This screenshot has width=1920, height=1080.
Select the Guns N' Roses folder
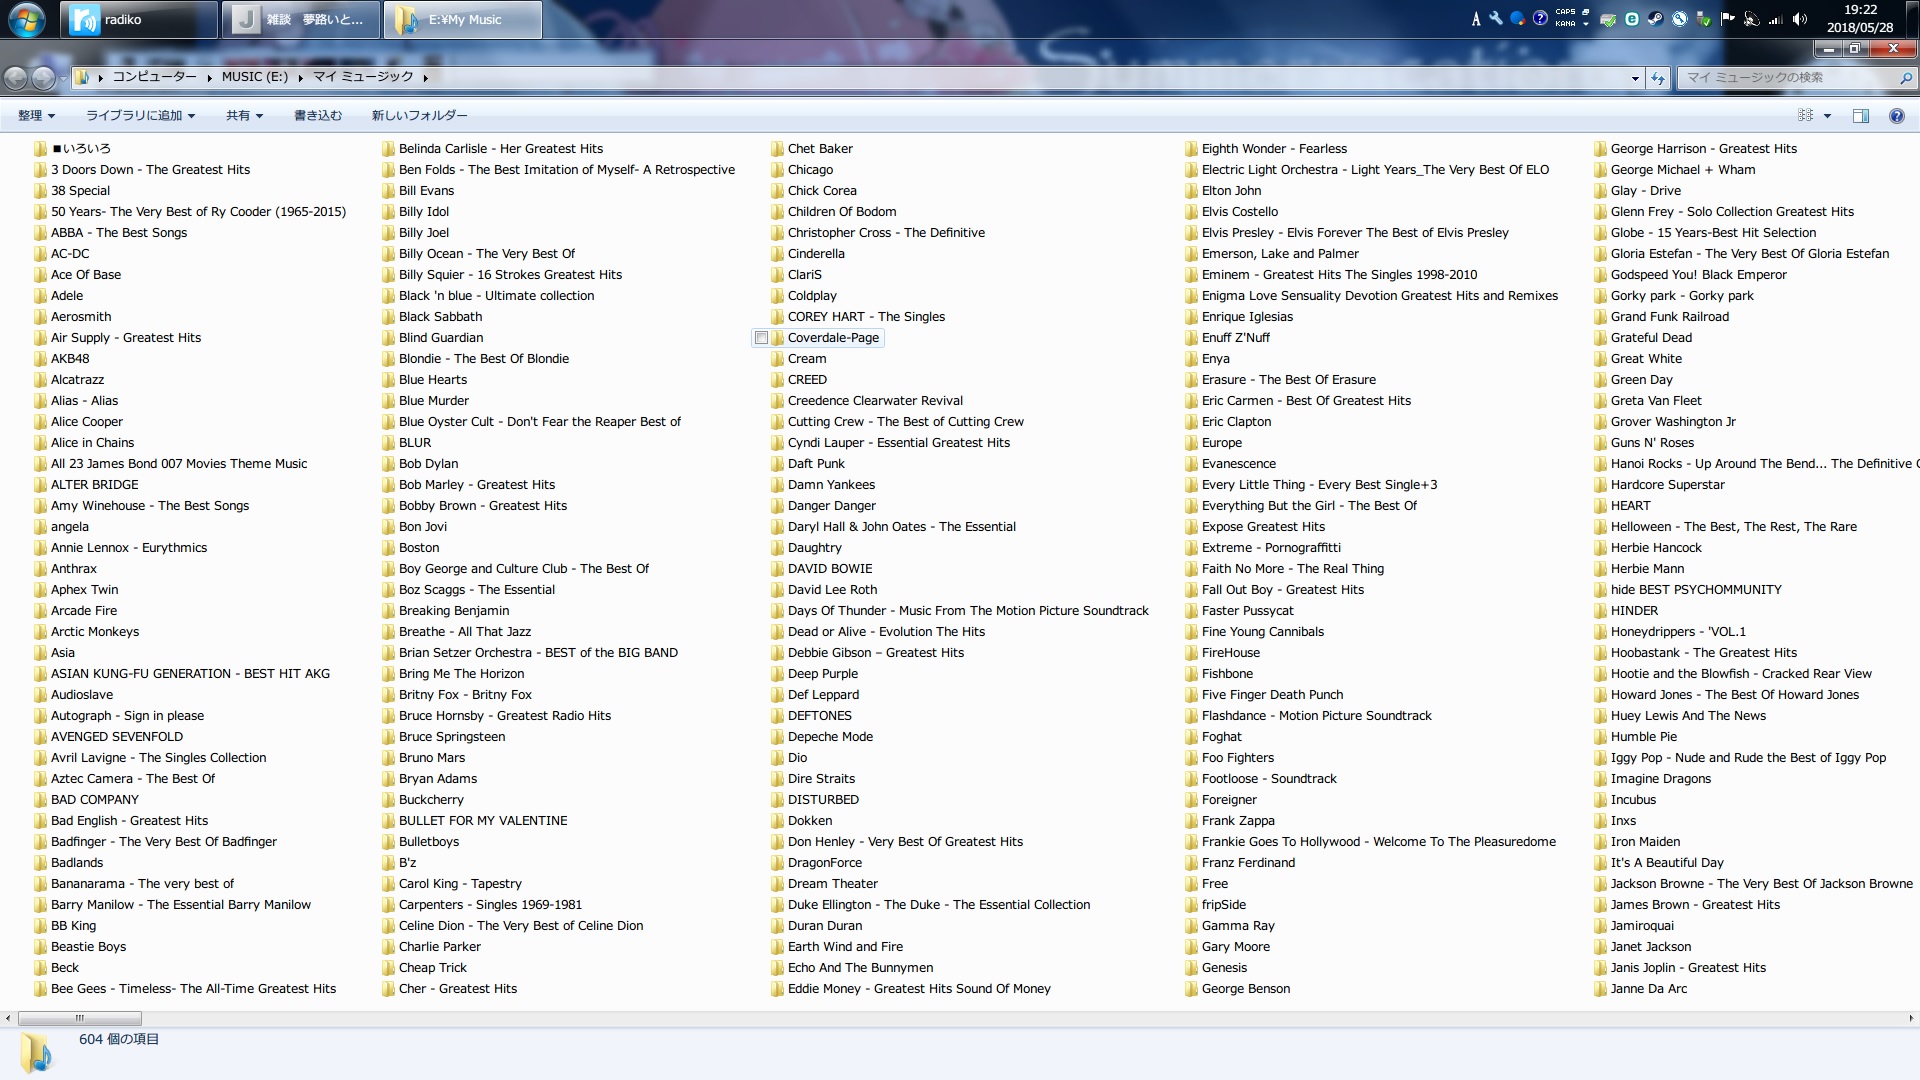(x=1643, y=443)
